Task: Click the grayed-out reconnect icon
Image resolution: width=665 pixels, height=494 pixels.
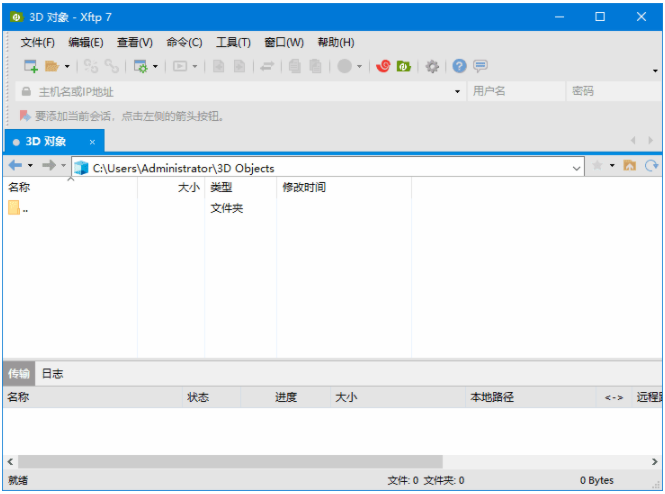Action: coord(91,66)
